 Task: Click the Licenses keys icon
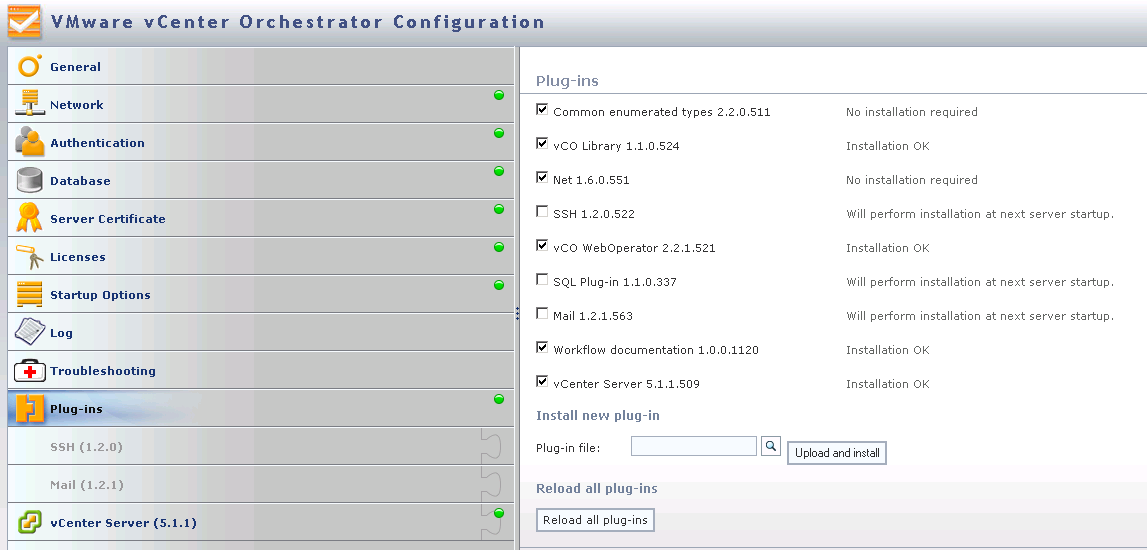tap(30, 256)
